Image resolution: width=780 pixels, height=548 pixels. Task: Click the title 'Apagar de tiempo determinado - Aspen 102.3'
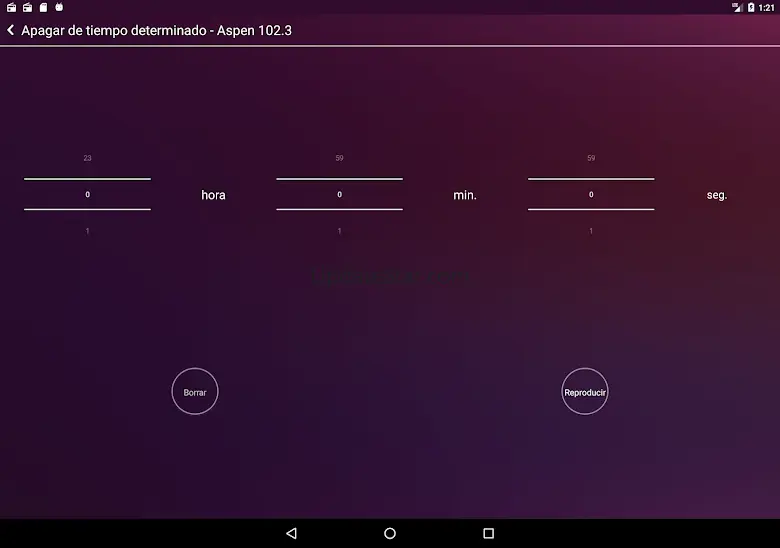click(x=156, y=30)
